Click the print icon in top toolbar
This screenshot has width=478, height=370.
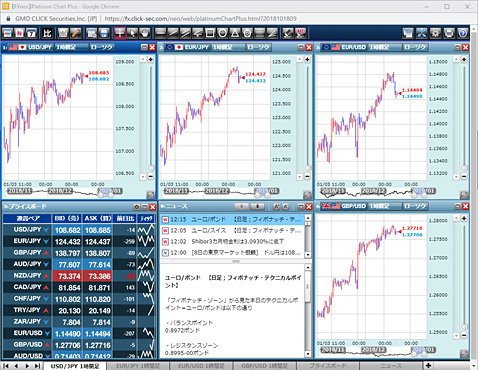point(449,33)
